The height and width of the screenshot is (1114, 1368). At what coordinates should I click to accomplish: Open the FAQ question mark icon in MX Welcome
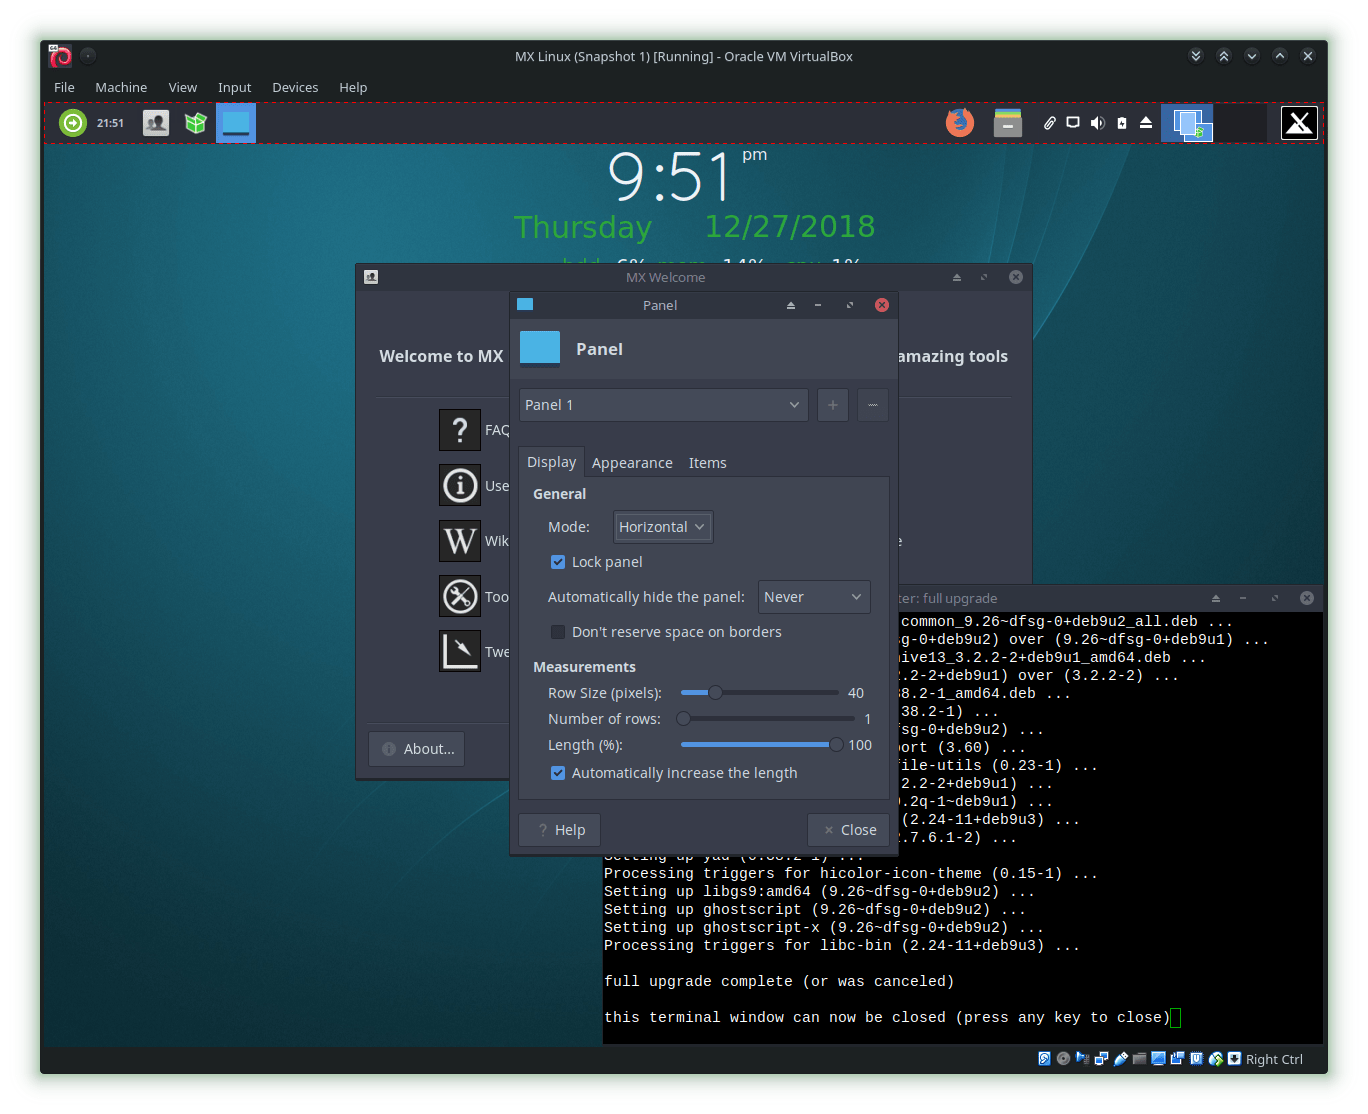pyautogui.click(x=459, y=429)
